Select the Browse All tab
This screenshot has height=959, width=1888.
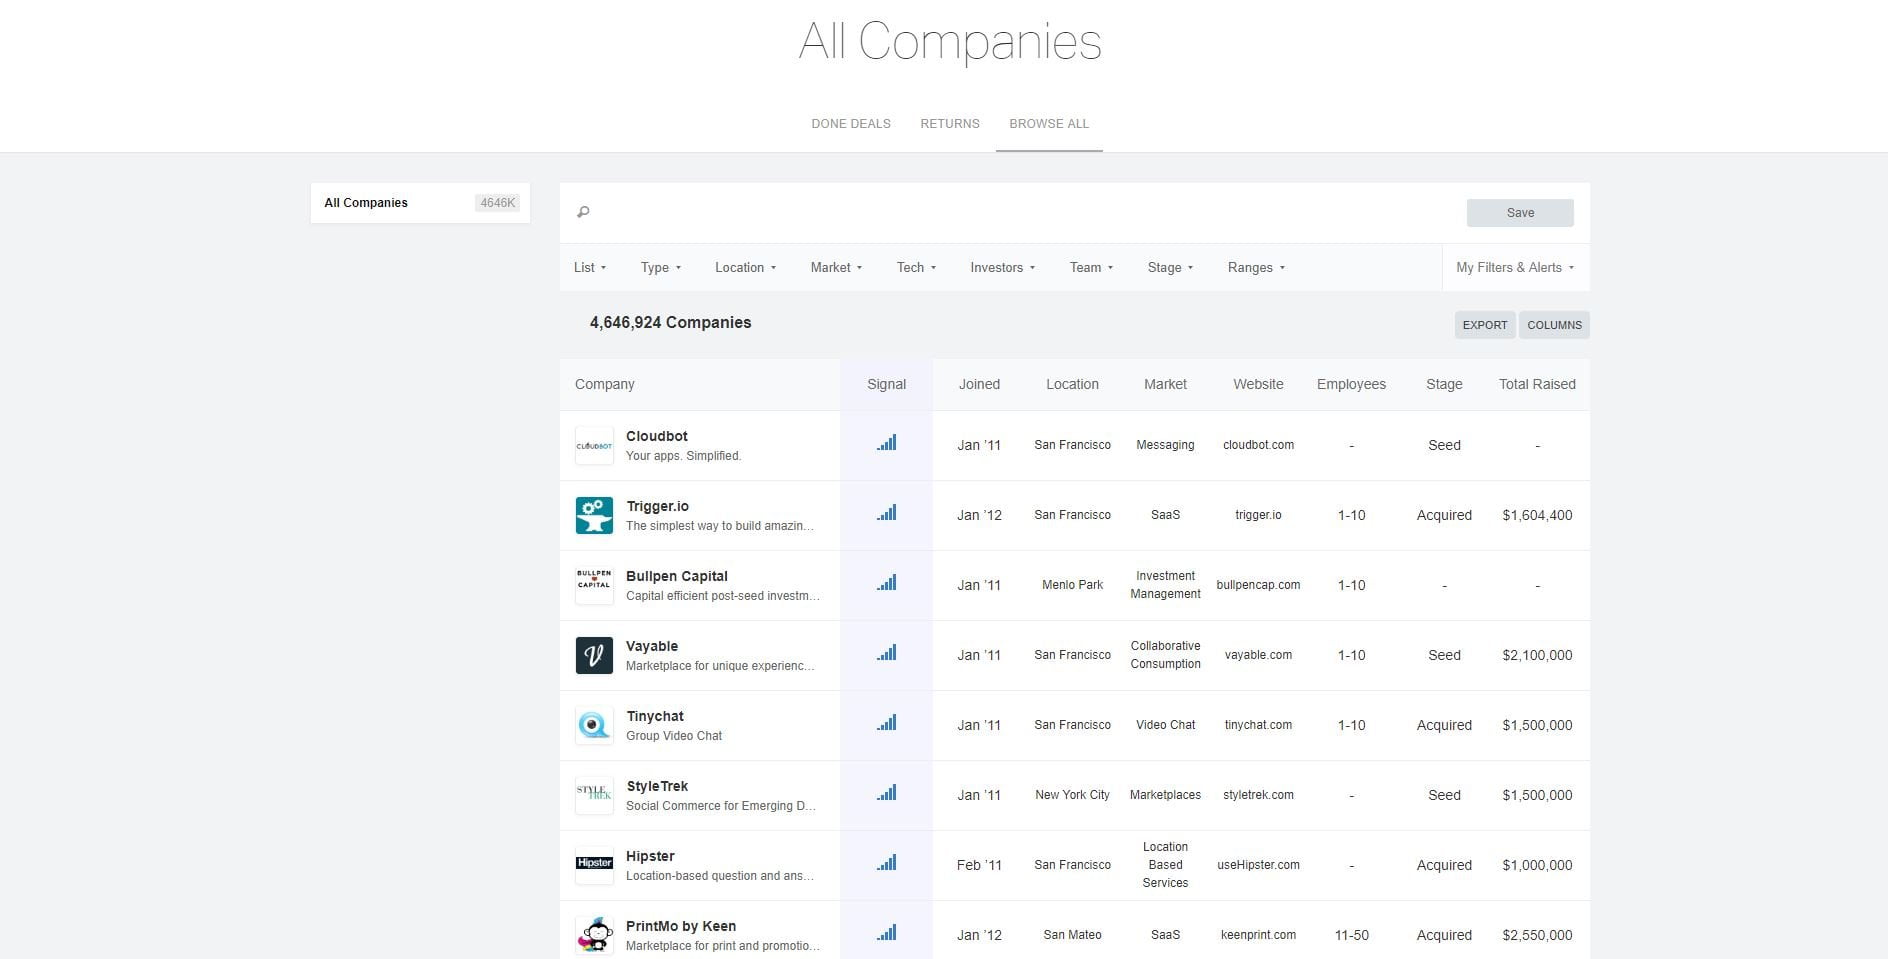(x=1049, y=124)
